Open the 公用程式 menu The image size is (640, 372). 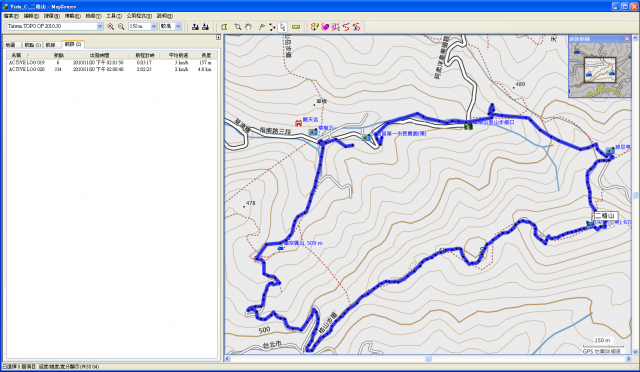(139, 16)
